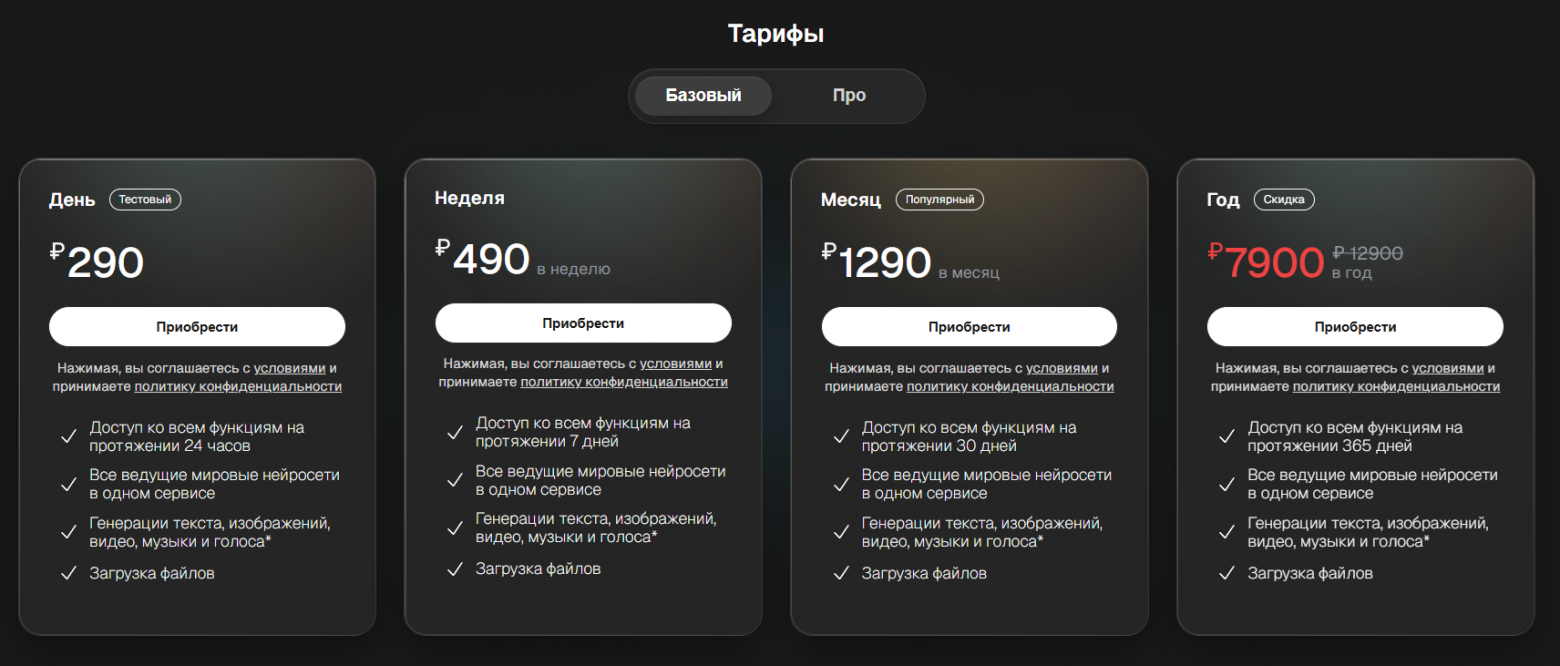This screenshot has width=1560, height=666.
Task: Click the strikethrough old price ₽12900
Action: pyautogui.click(x=1366, y=252)
